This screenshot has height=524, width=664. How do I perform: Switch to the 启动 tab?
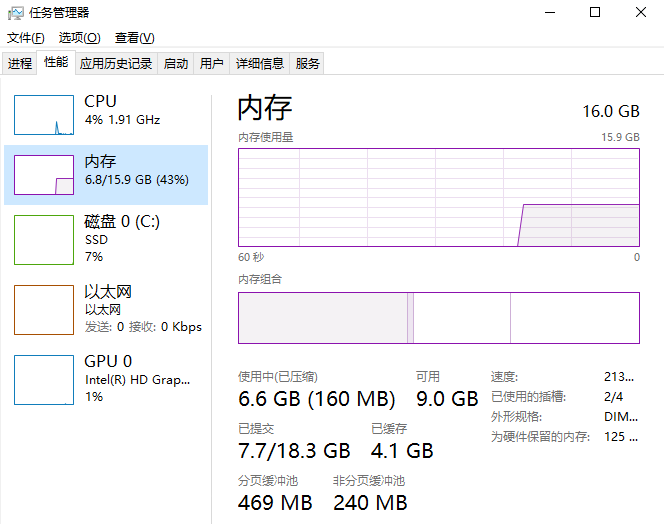[176, 64]
